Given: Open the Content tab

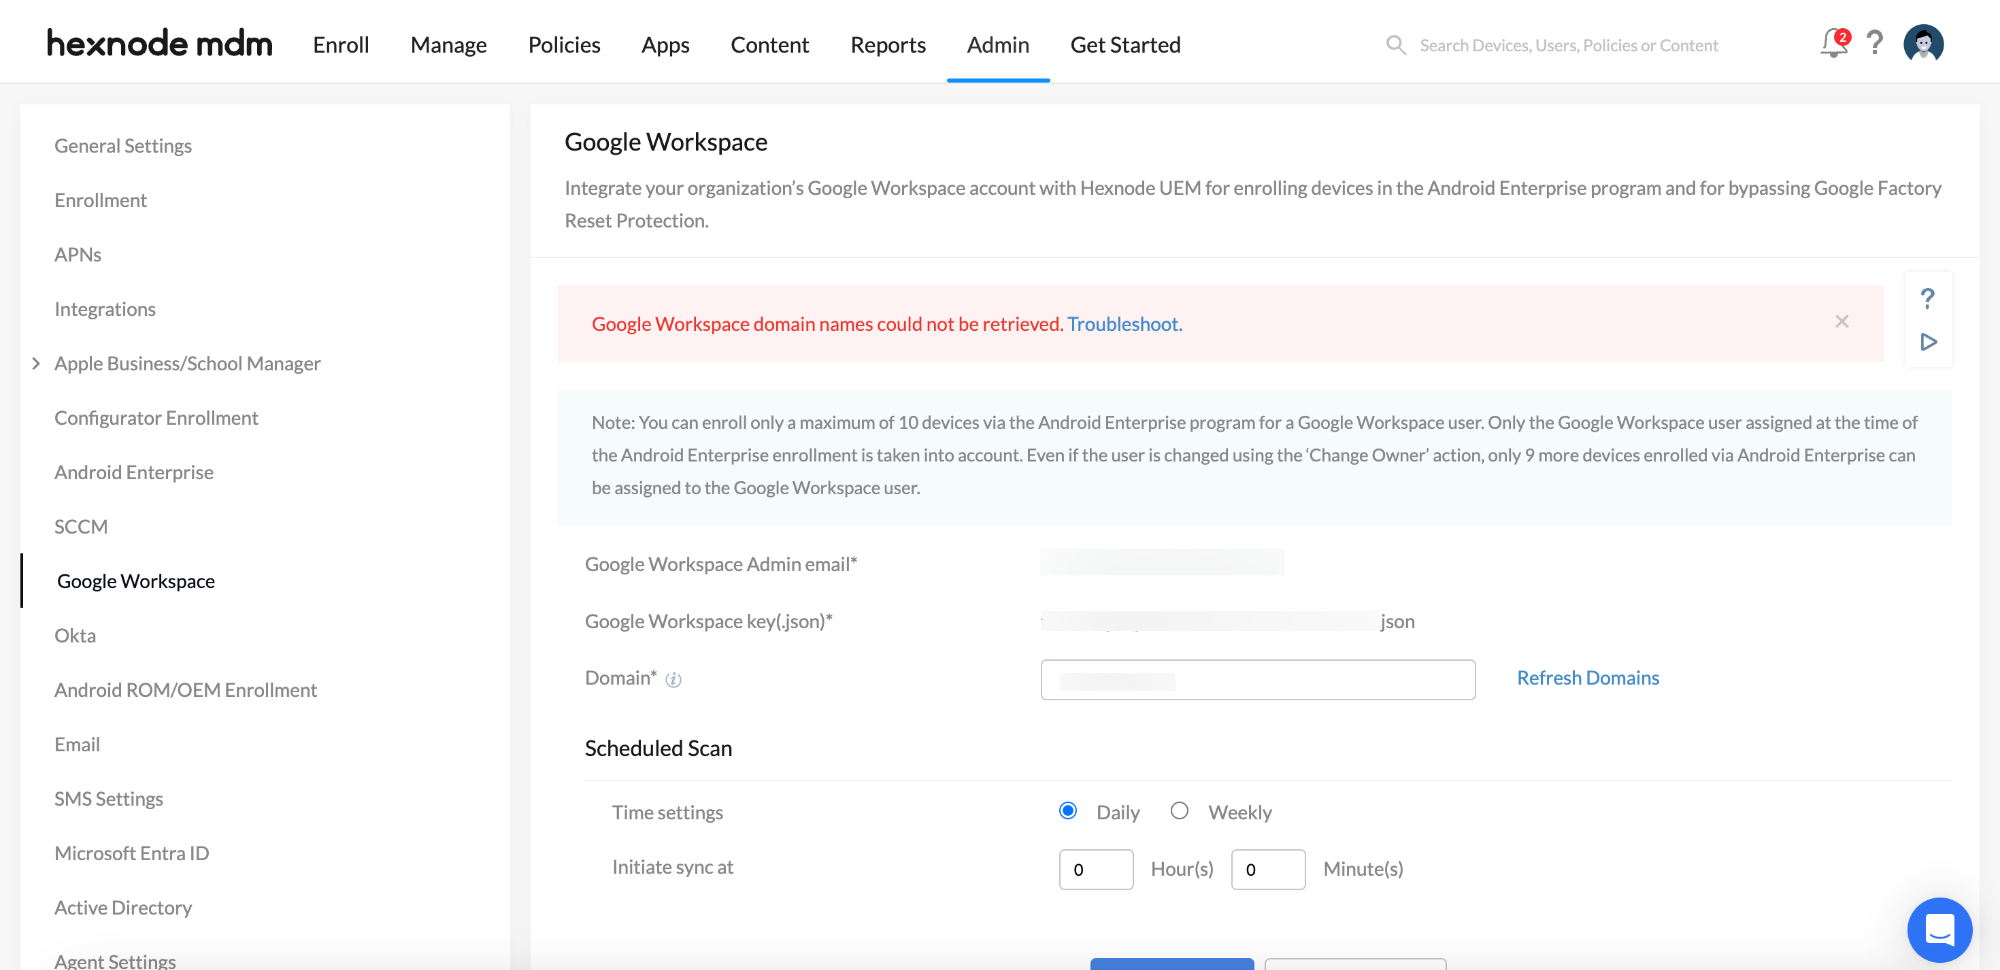Looking at the screenshot, I should [770, 45].
